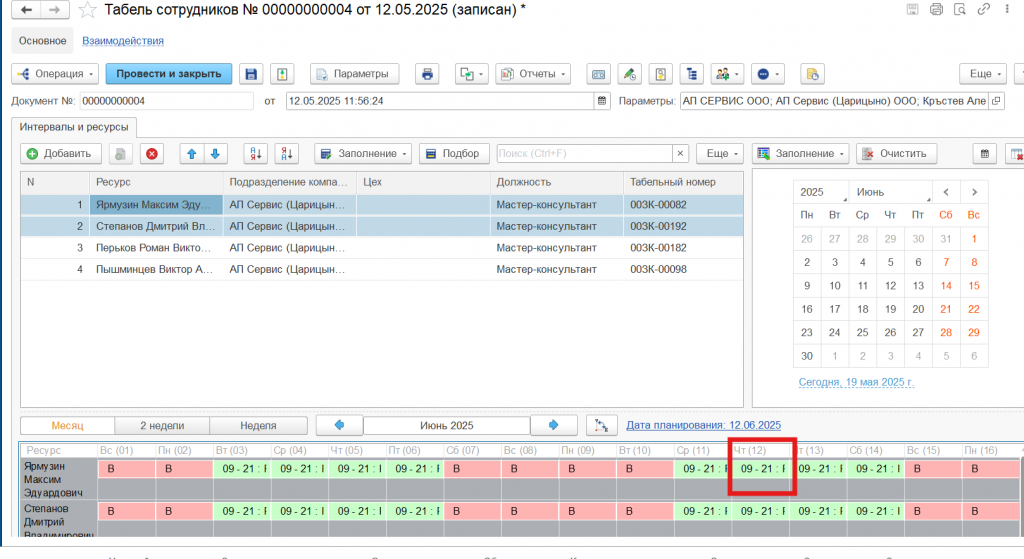
Task: Go to next month with right blue arrow
Action: [554, 425]
